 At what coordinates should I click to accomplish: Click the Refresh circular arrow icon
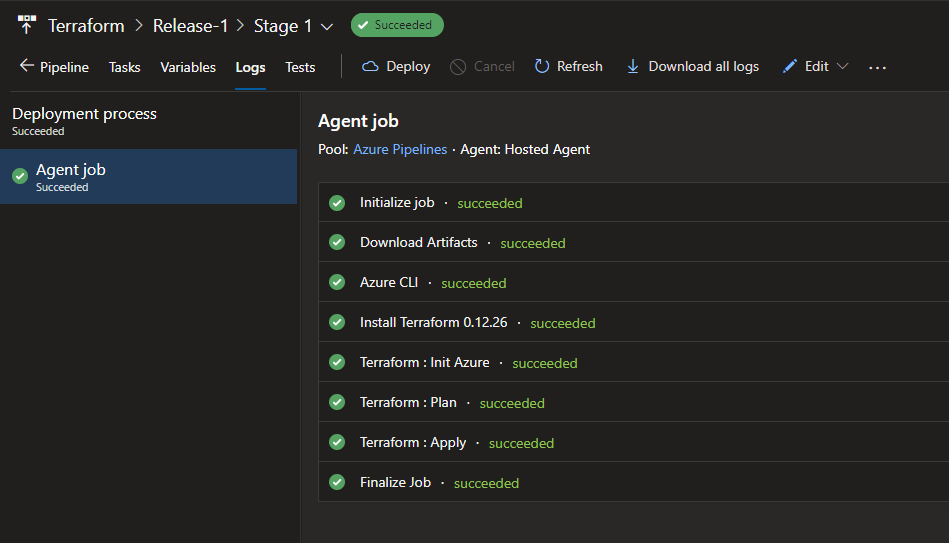[542, 67]
